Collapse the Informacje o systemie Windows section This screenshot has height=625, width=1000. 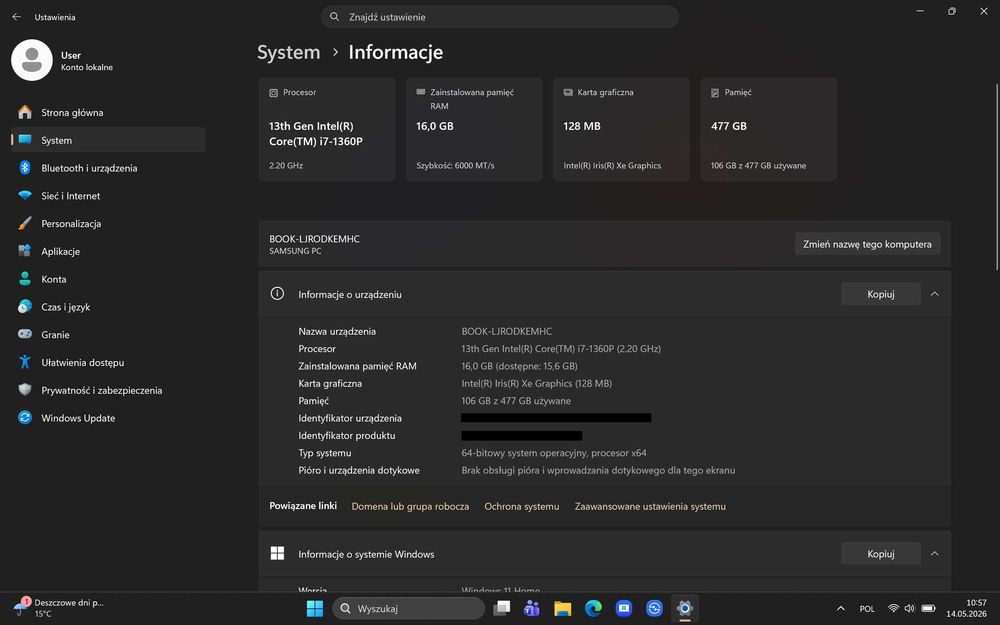coord(935,554)
